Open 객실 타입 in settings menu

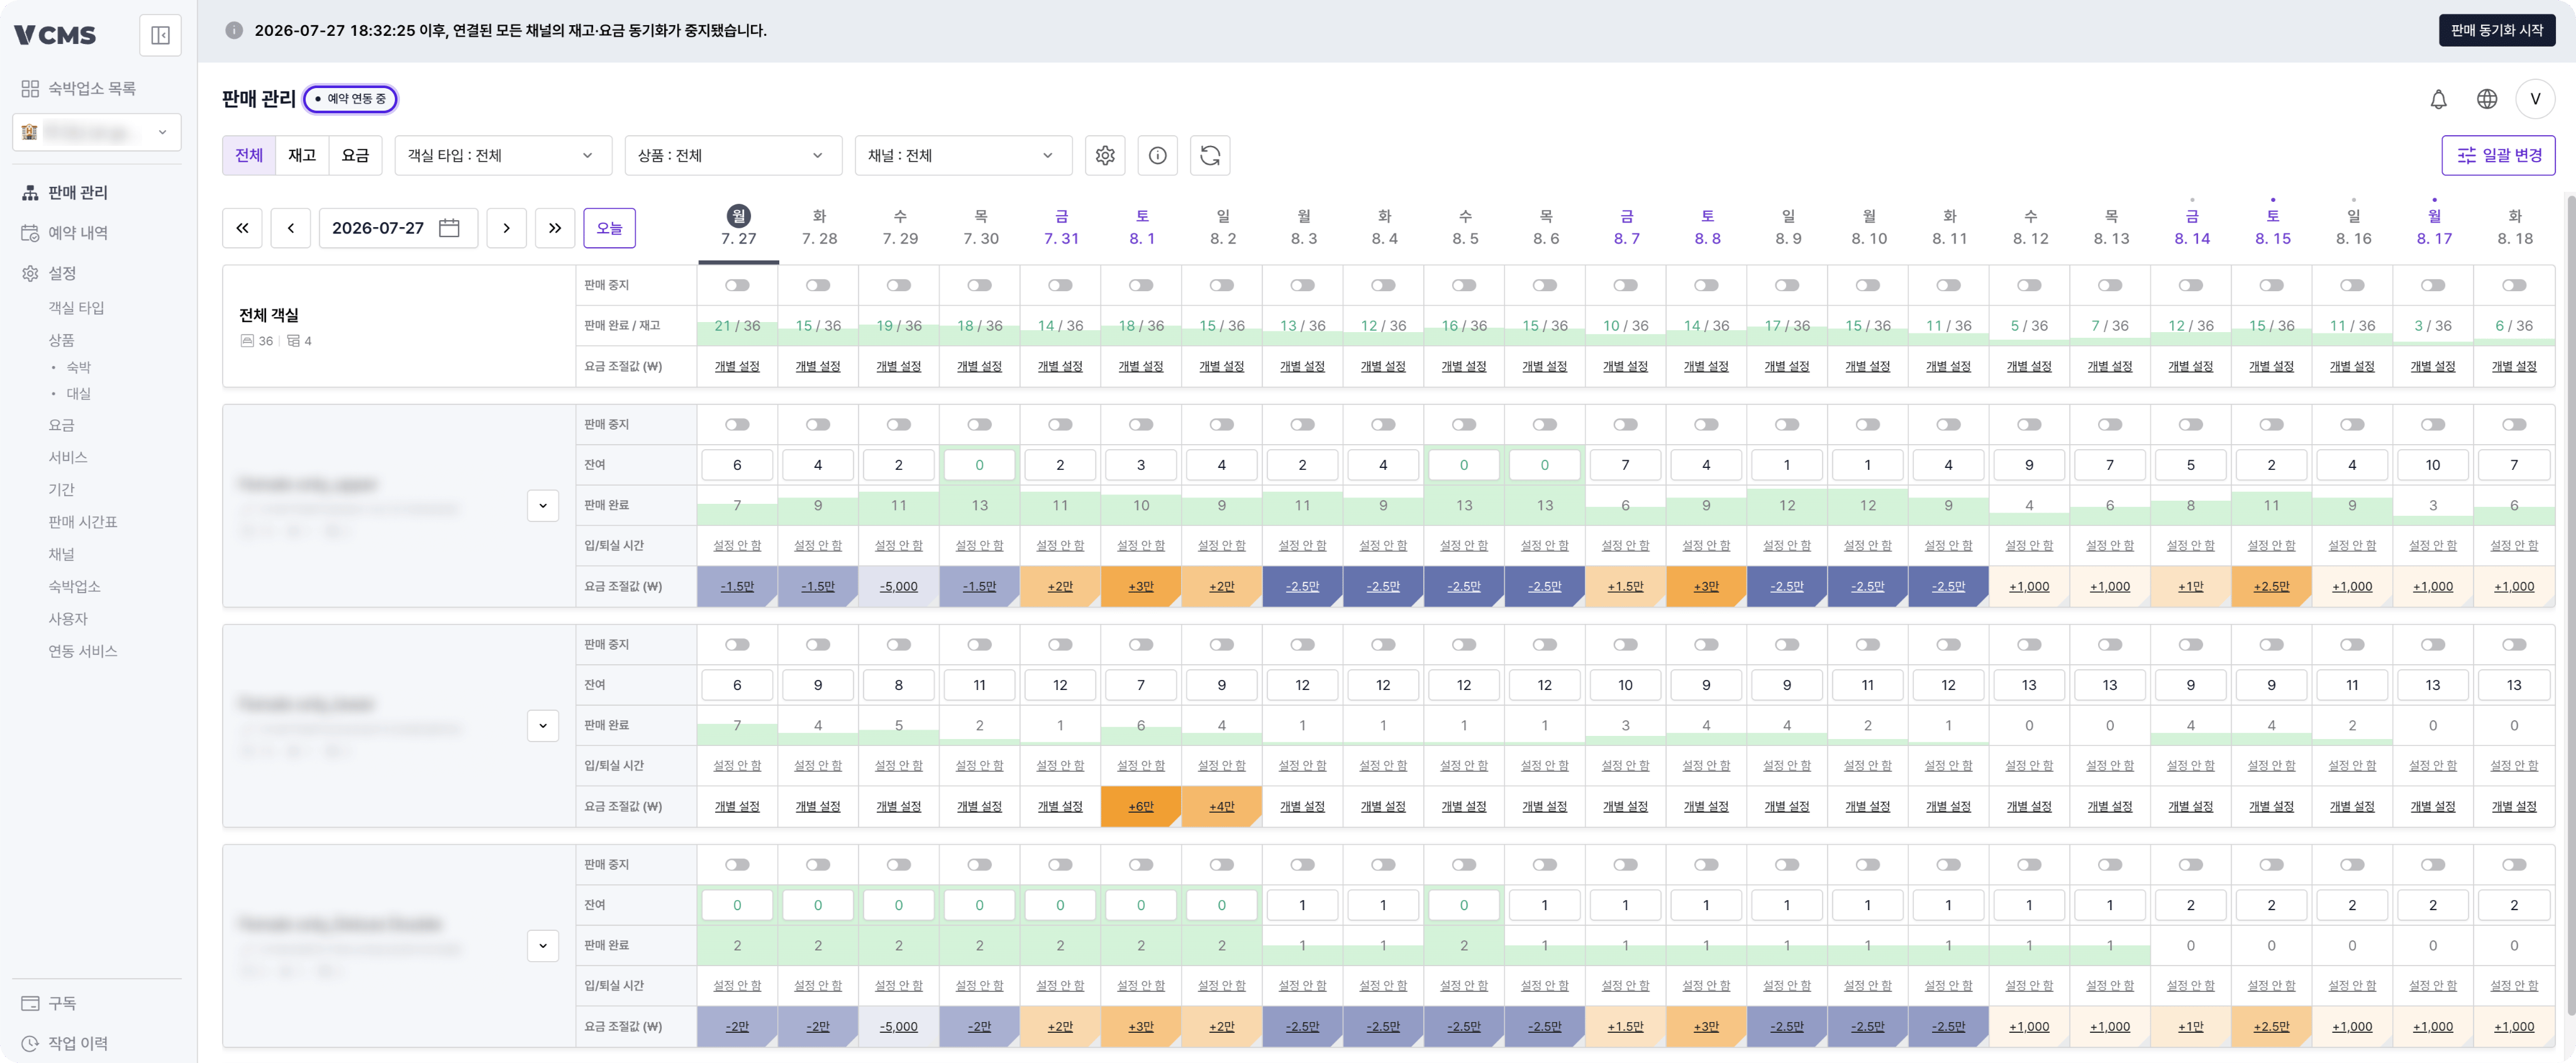77,308
